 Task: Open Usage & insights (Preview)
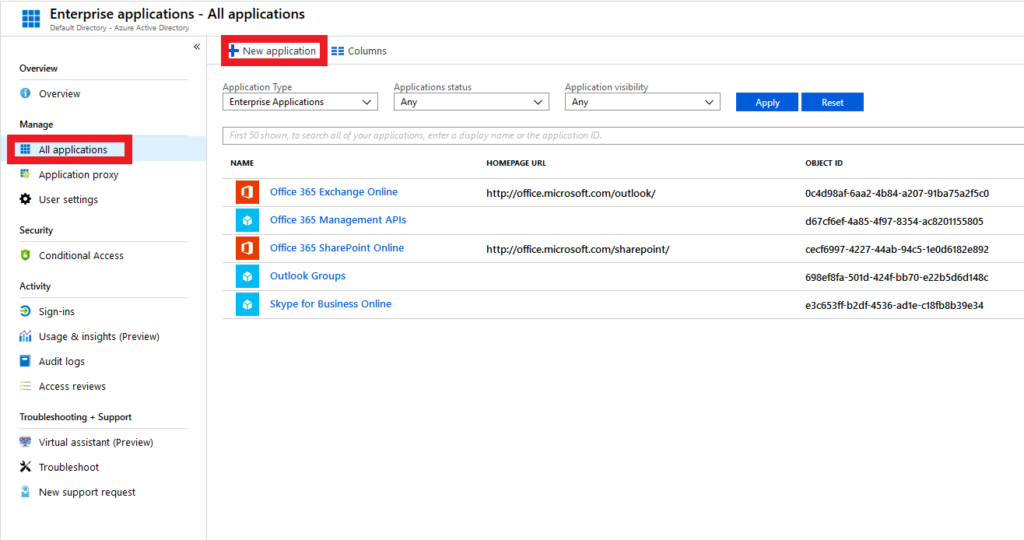tap(99, 337)
